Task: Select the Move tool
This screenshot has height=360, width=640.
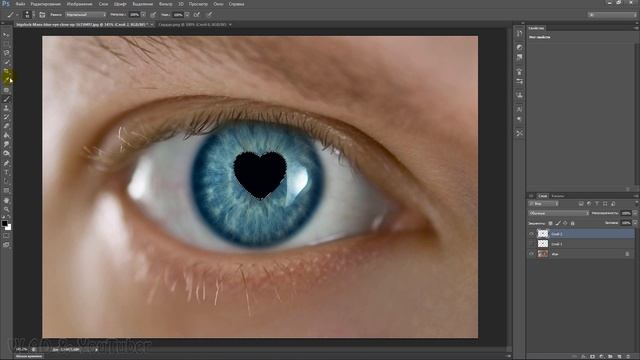Action: click(x=6, y=35)
